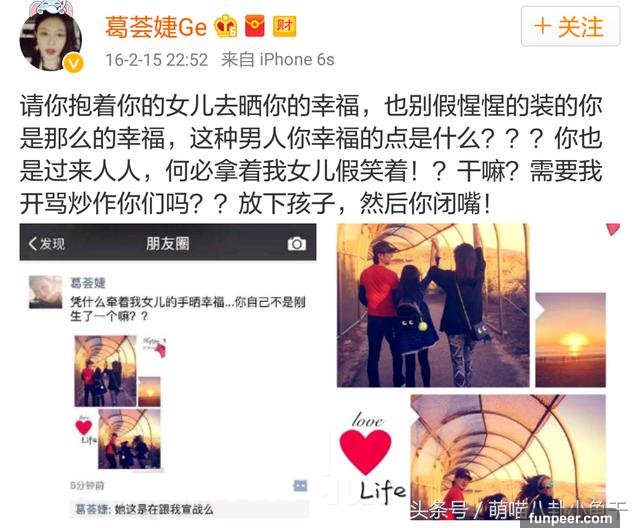Viewport: 640px width, 528px height.
Task: Click the 葛荟婕 name in the moments post
Action: (x=88, y=283)
